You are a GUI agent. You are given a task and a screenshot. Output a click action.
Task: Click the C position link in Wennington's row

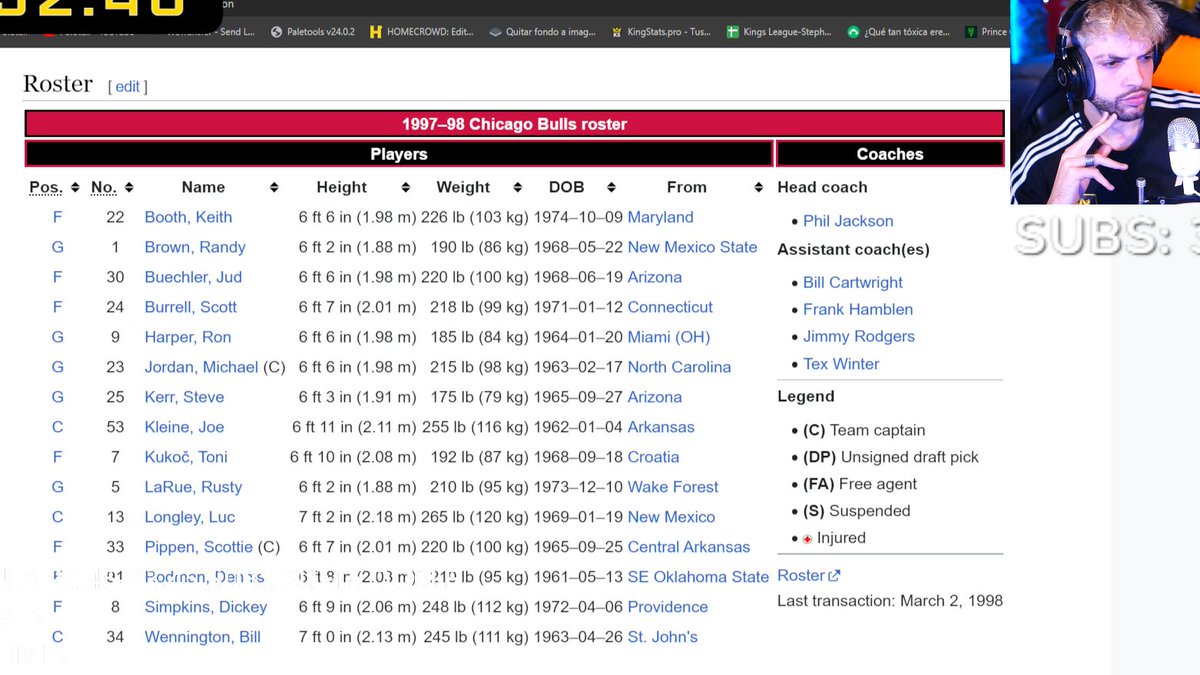[x=57, y=637]
